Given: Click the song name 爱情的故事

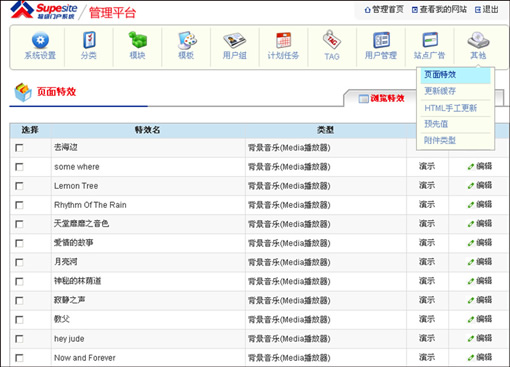Looking at the screenshot, I should tap(73, 243).
